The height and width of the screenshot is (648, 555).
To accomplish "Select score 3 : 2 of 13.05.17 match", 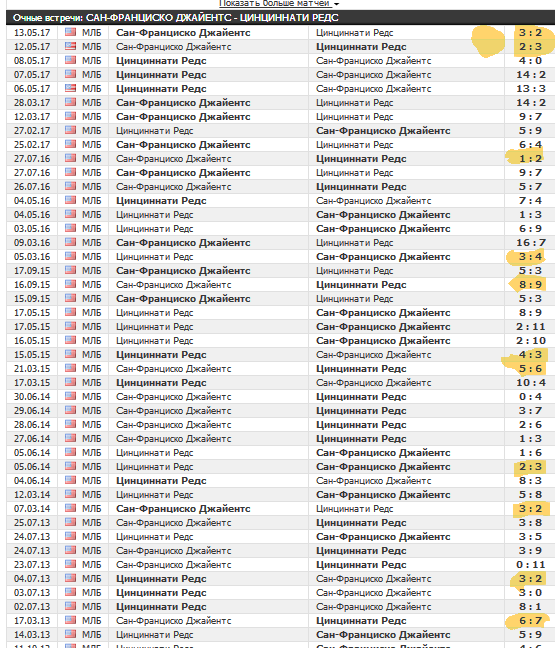I will (531, 33).
